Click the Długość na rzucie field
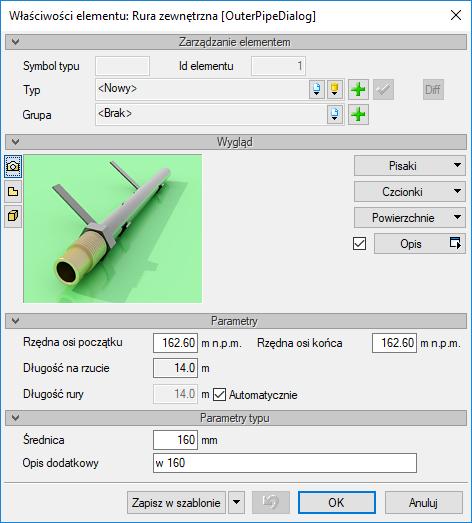Image resolution: width=472 pixels, height=523 pixels. point(175,368)
